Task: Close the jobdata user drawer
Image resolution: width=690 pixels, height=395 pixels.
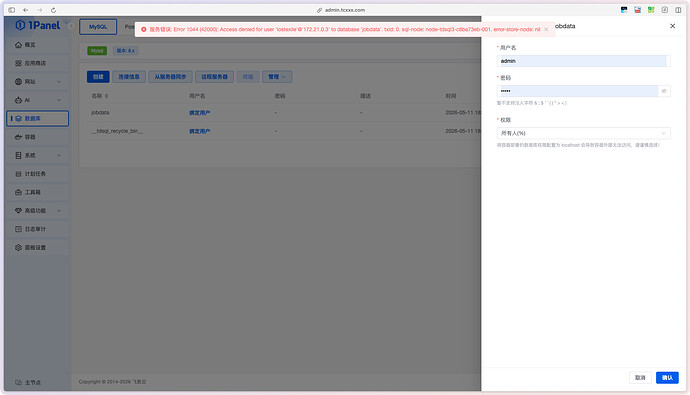Action: 672,26
